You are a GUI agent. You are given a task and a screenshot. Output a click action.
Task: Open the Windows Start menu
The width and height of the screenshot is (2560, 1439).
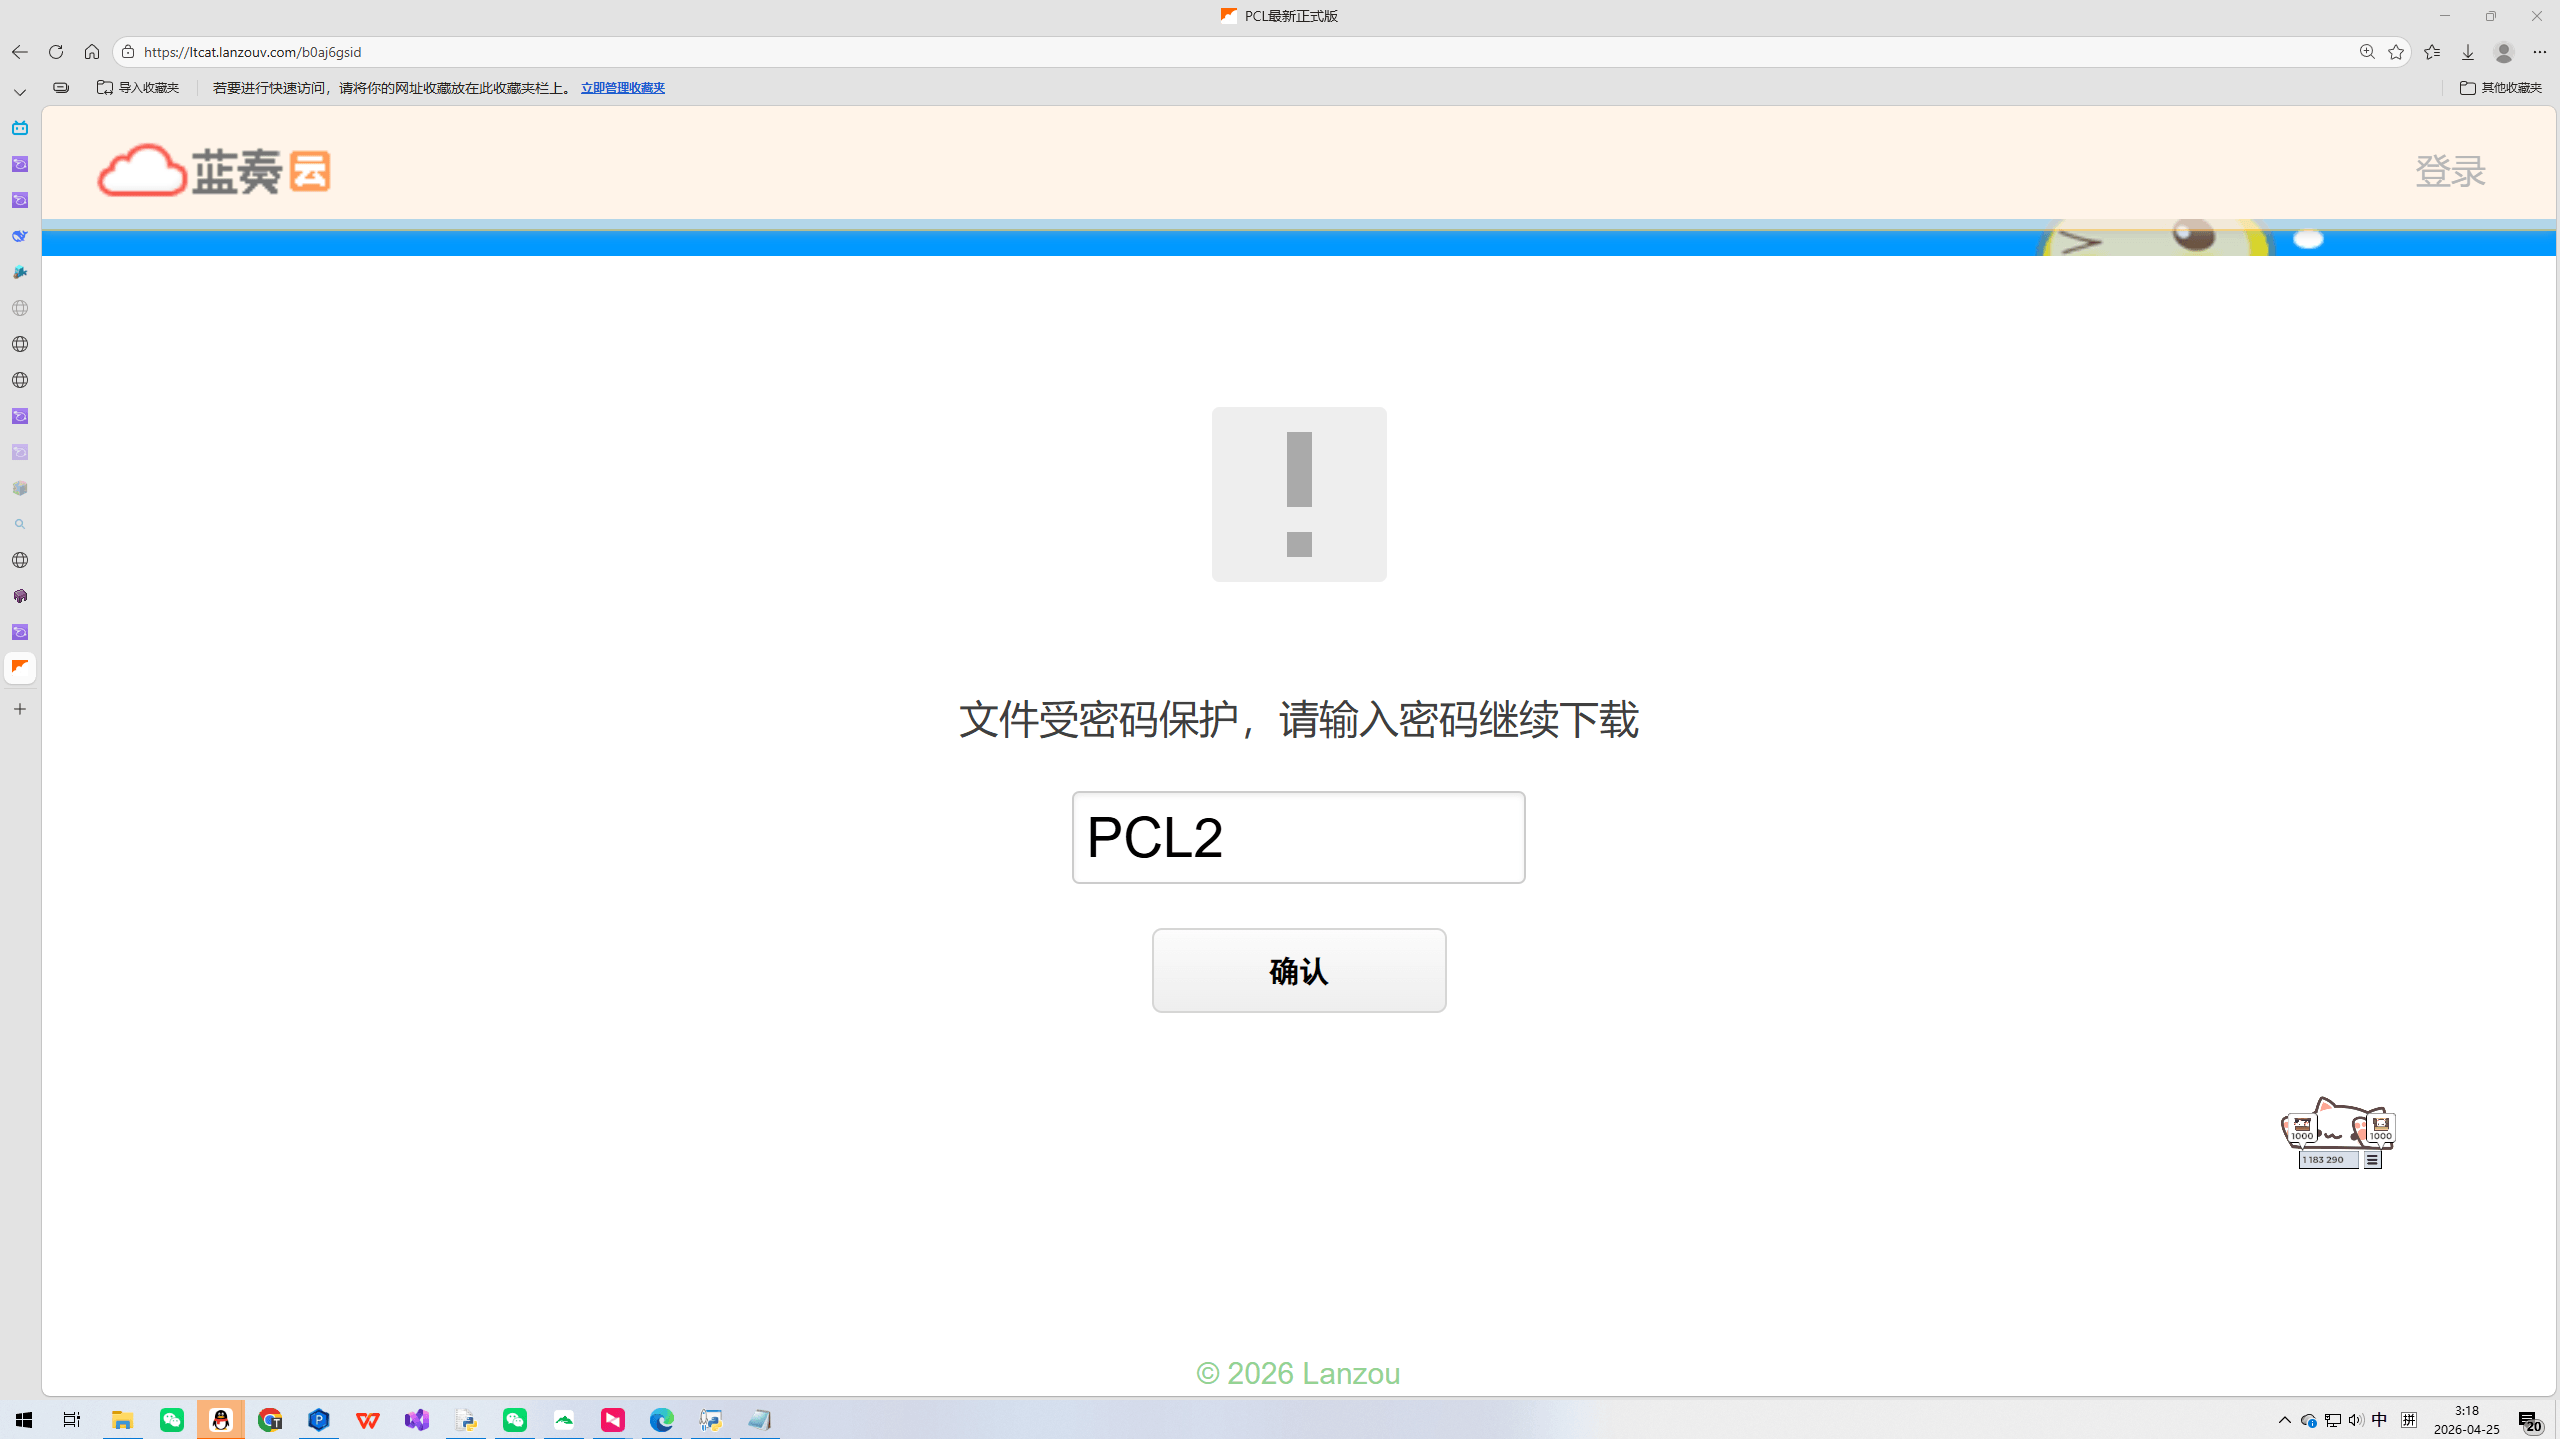coord(24,1420)
